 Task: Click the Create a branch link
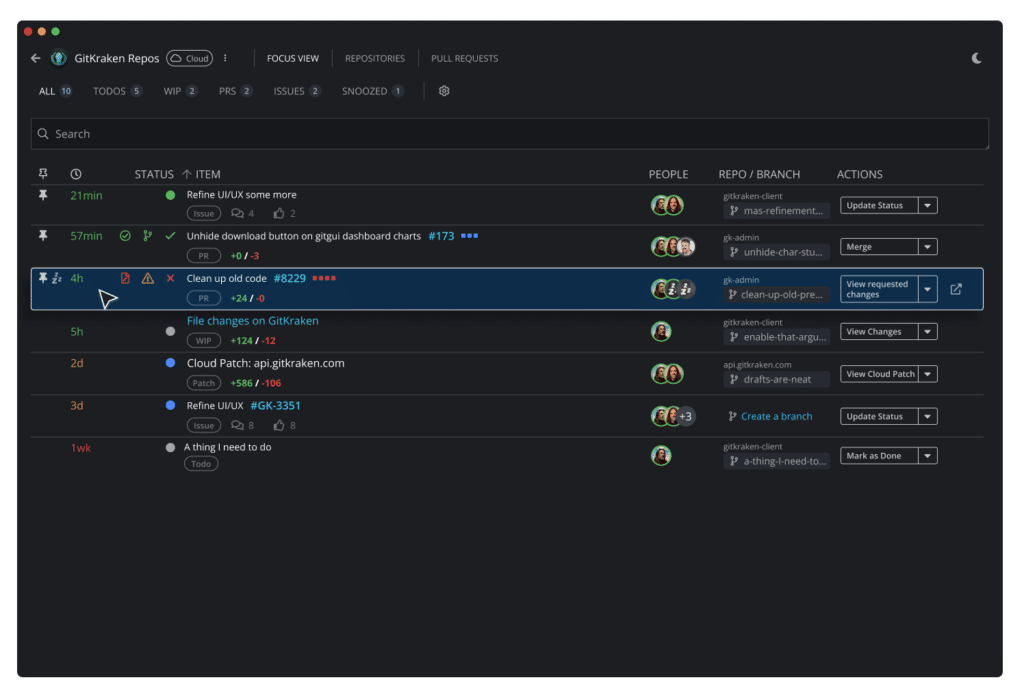coord(776,416)
